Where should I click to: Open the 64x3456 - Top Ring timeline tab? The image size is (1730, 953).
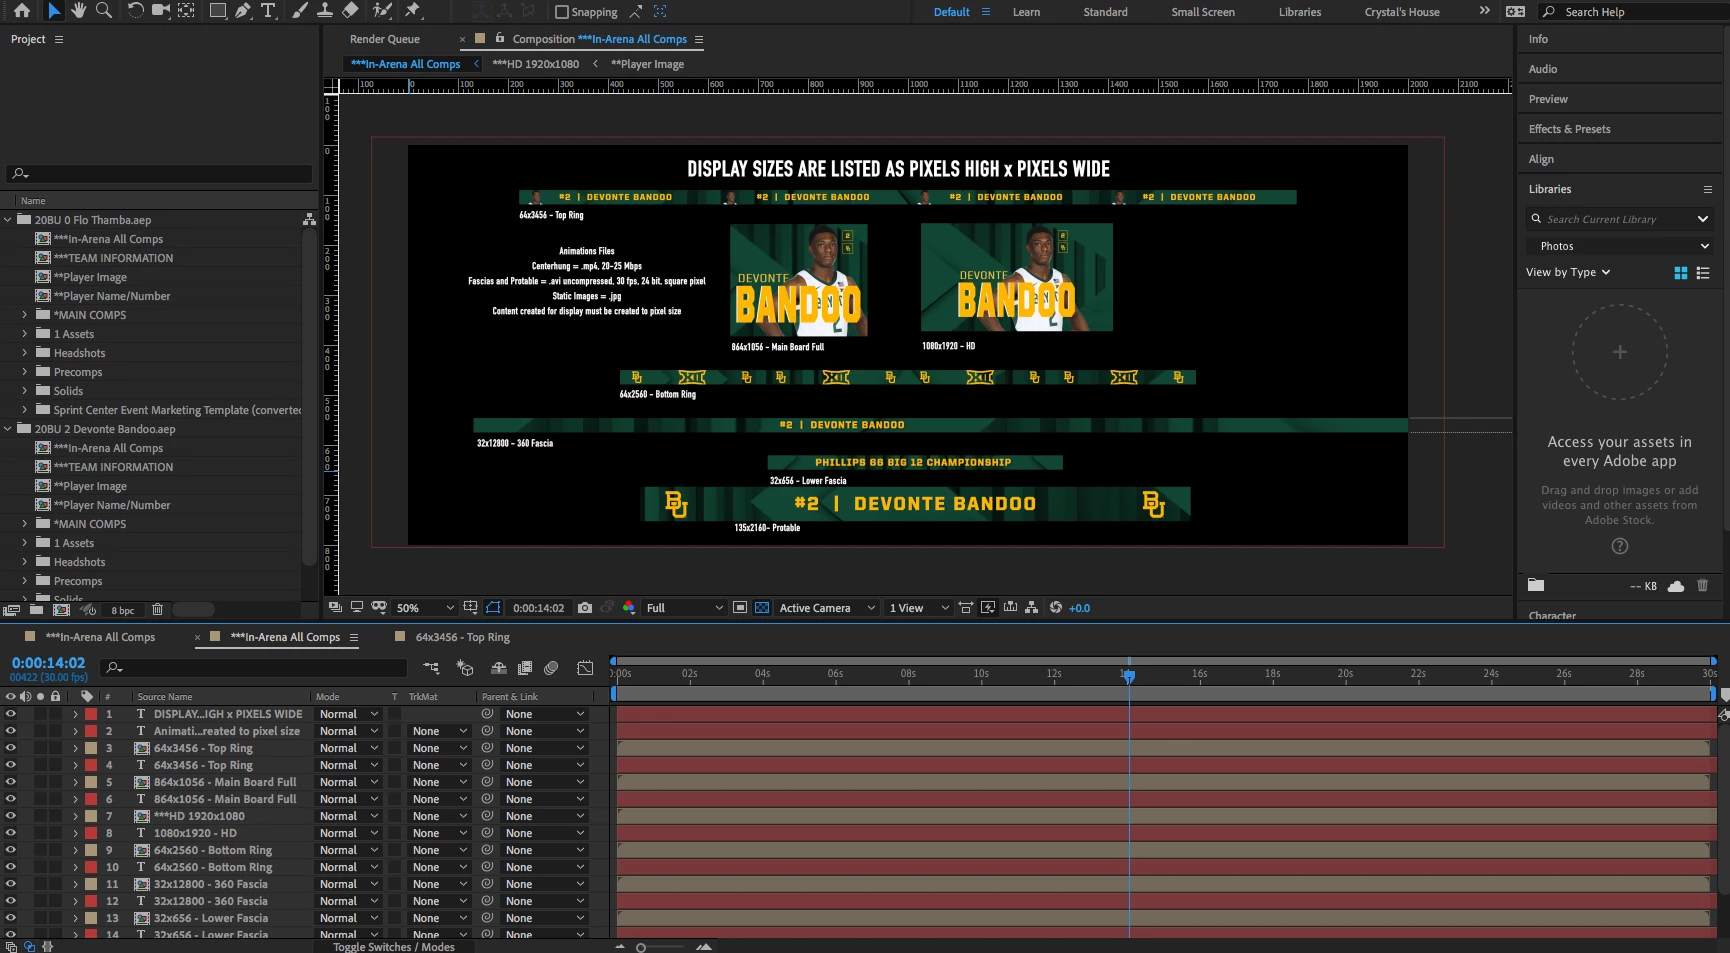(x=462, y=637)
